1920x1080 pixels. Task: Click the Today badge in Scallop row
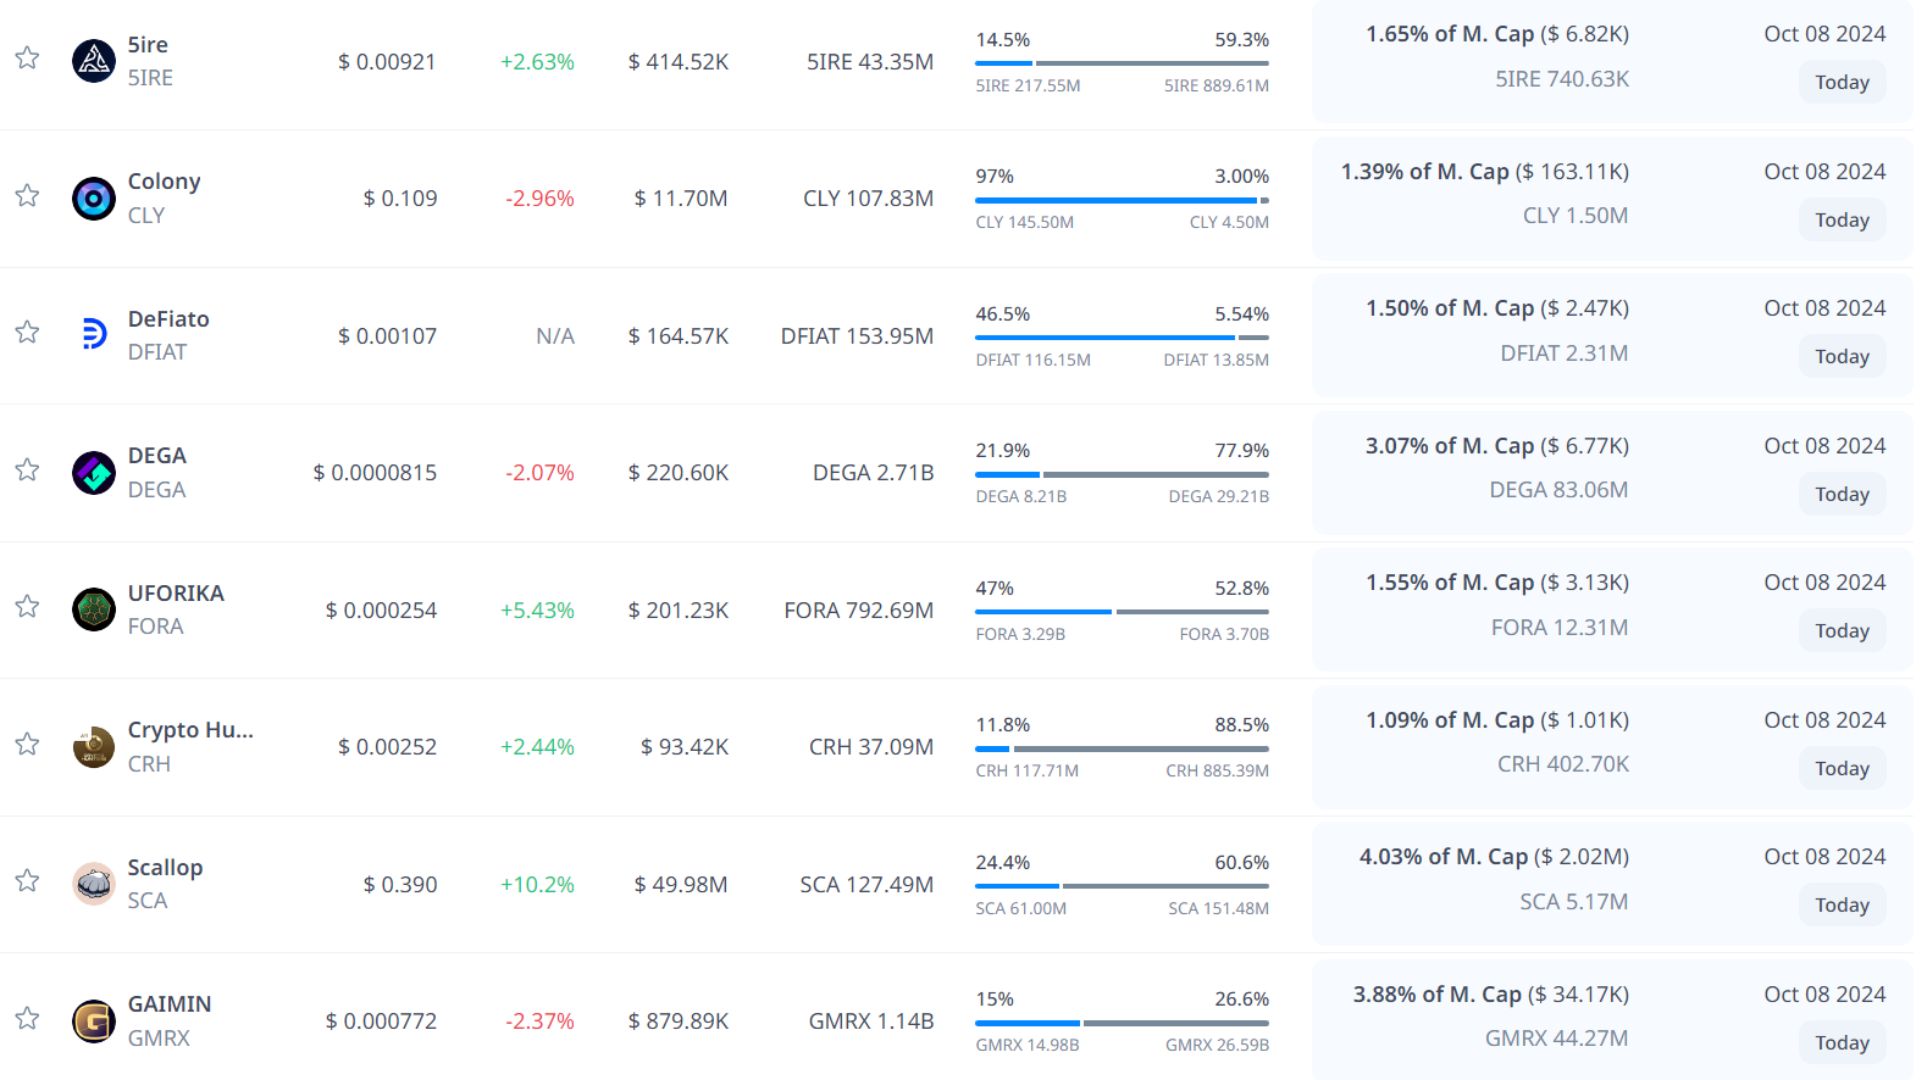1842,905
